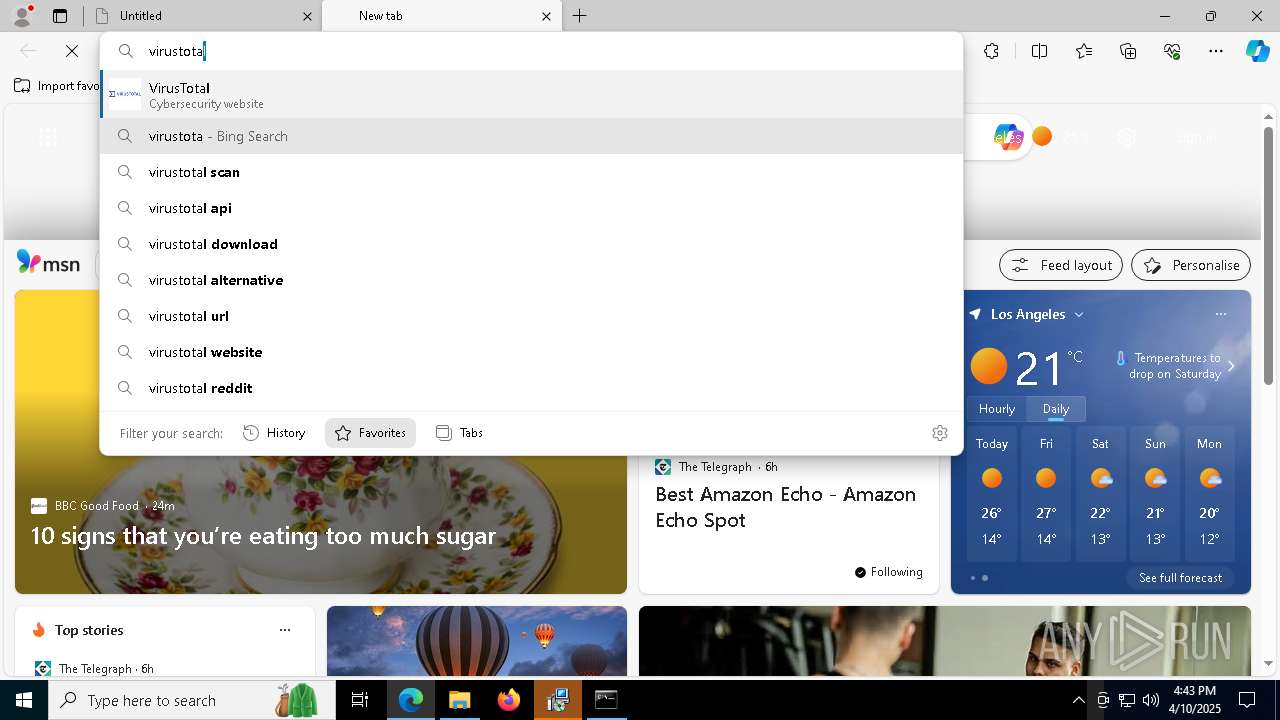
Task: Choose virustotal website suggestion
Action: tap(531, 352)
